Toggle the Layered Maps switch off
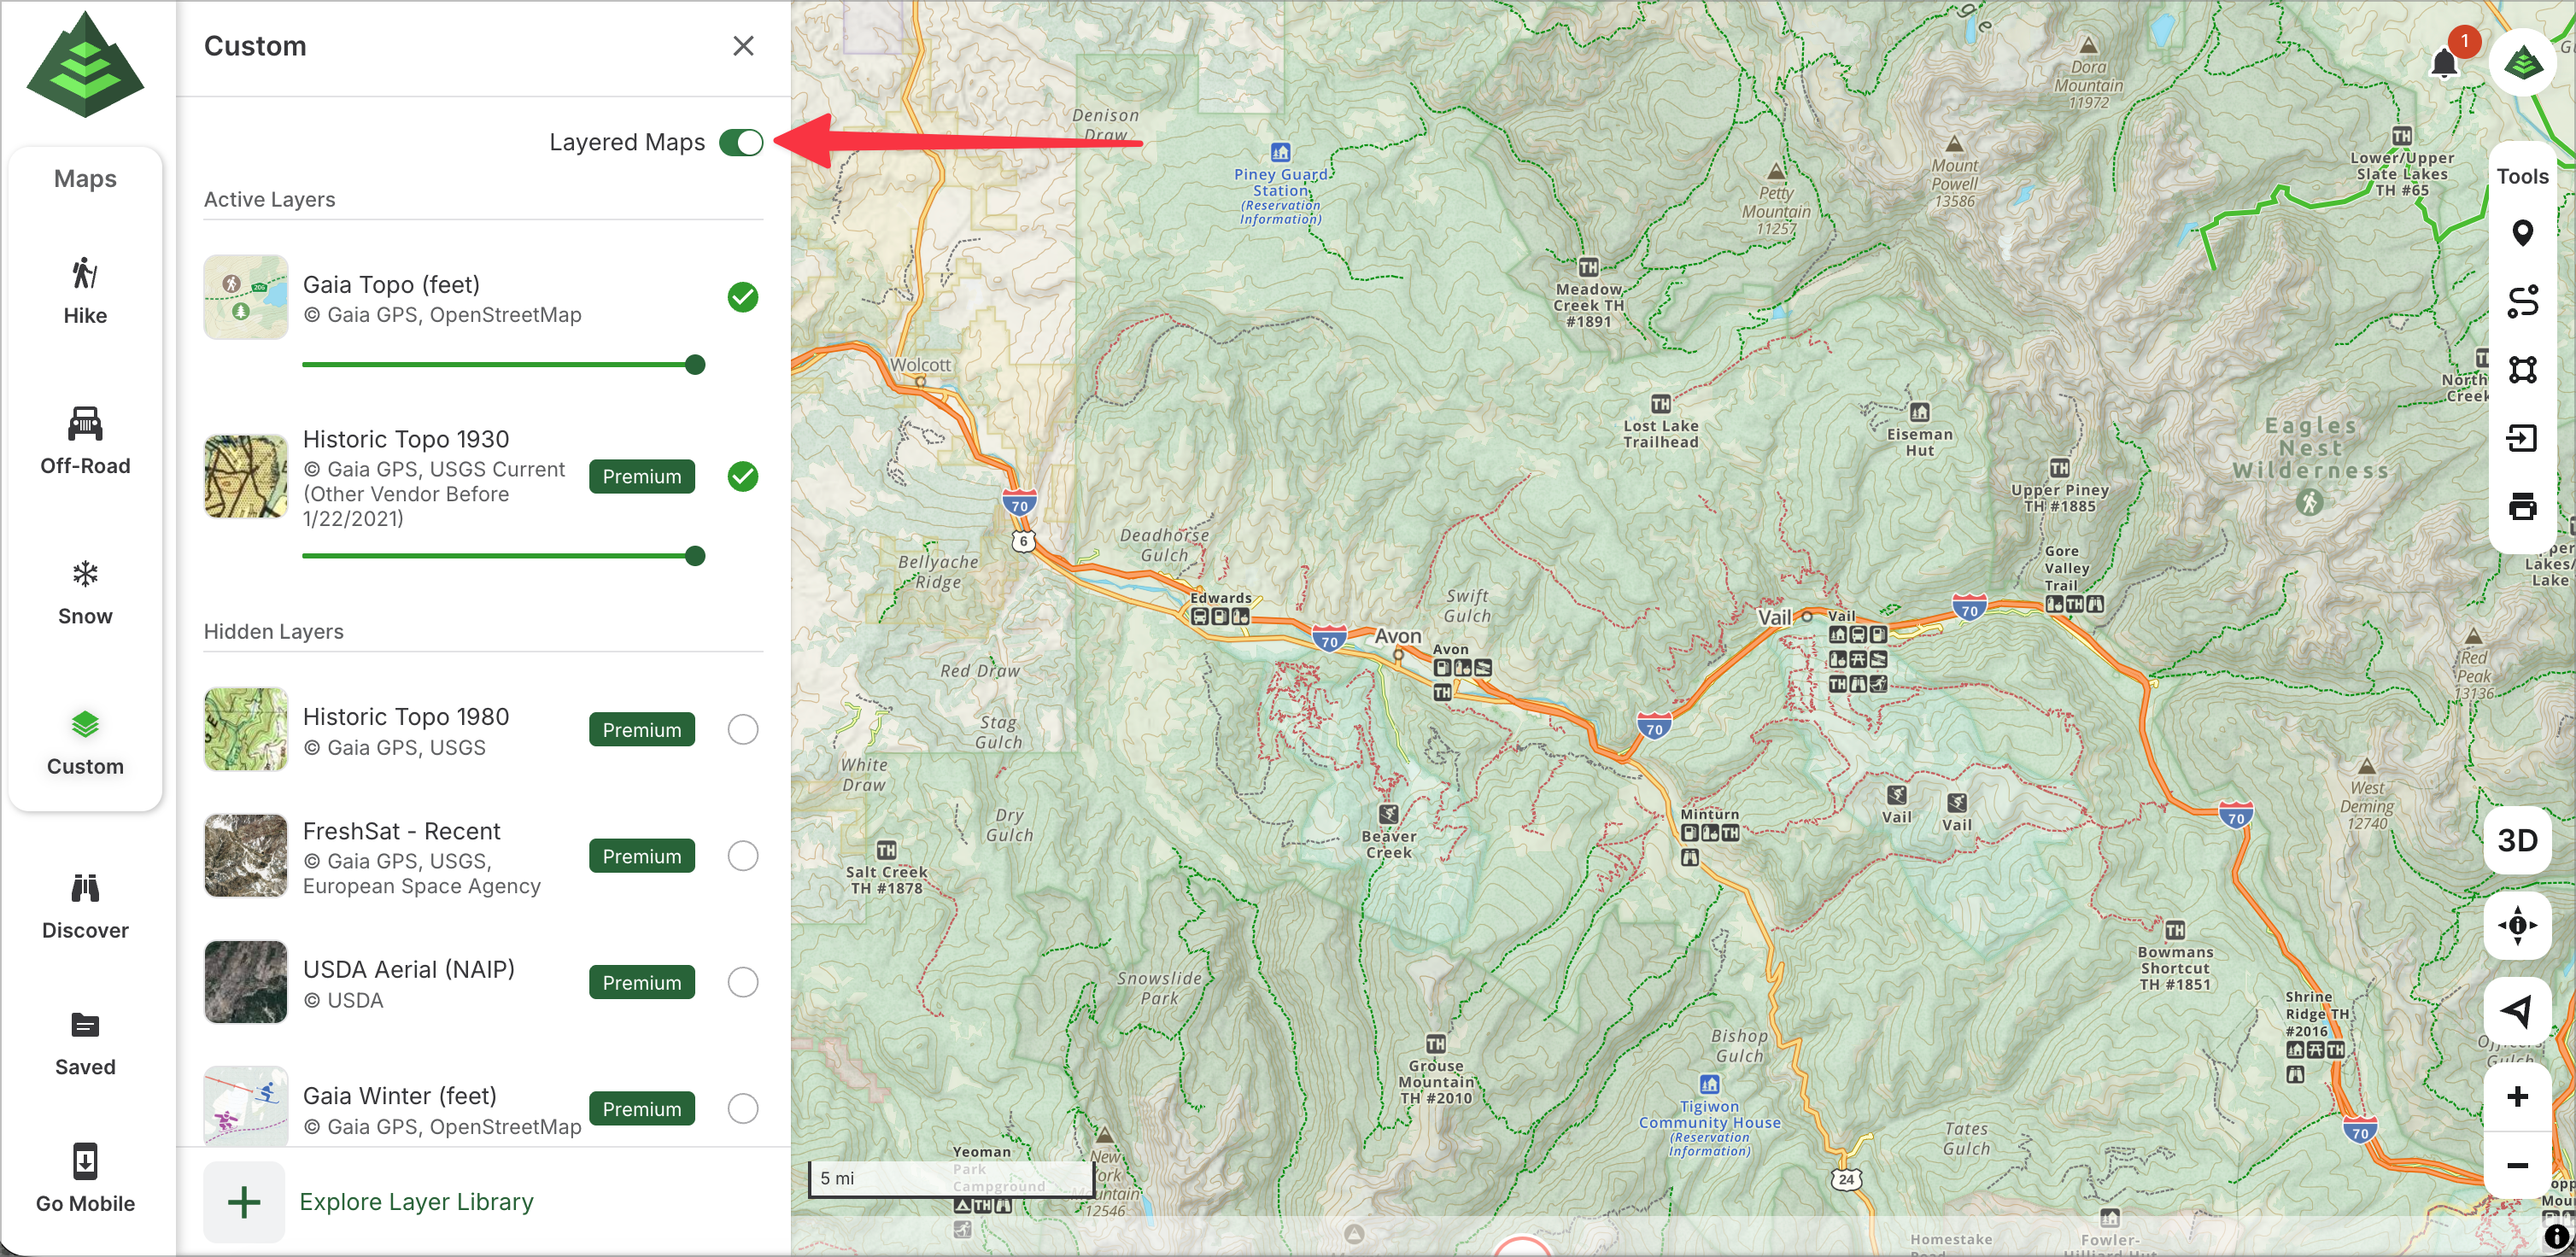This screenshot has height=1257, width=2576. [x=741, y=143]
